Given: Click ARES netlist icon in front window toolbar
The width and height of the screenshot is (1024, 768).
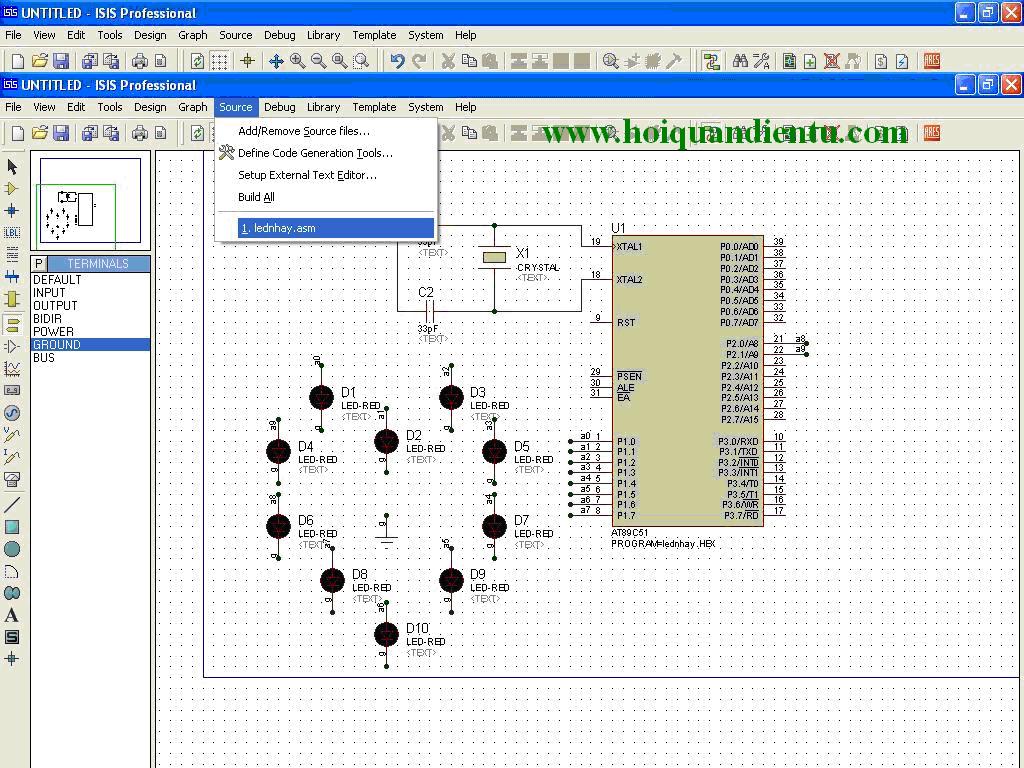Looking at the screenshot, I should pos(932,133).
